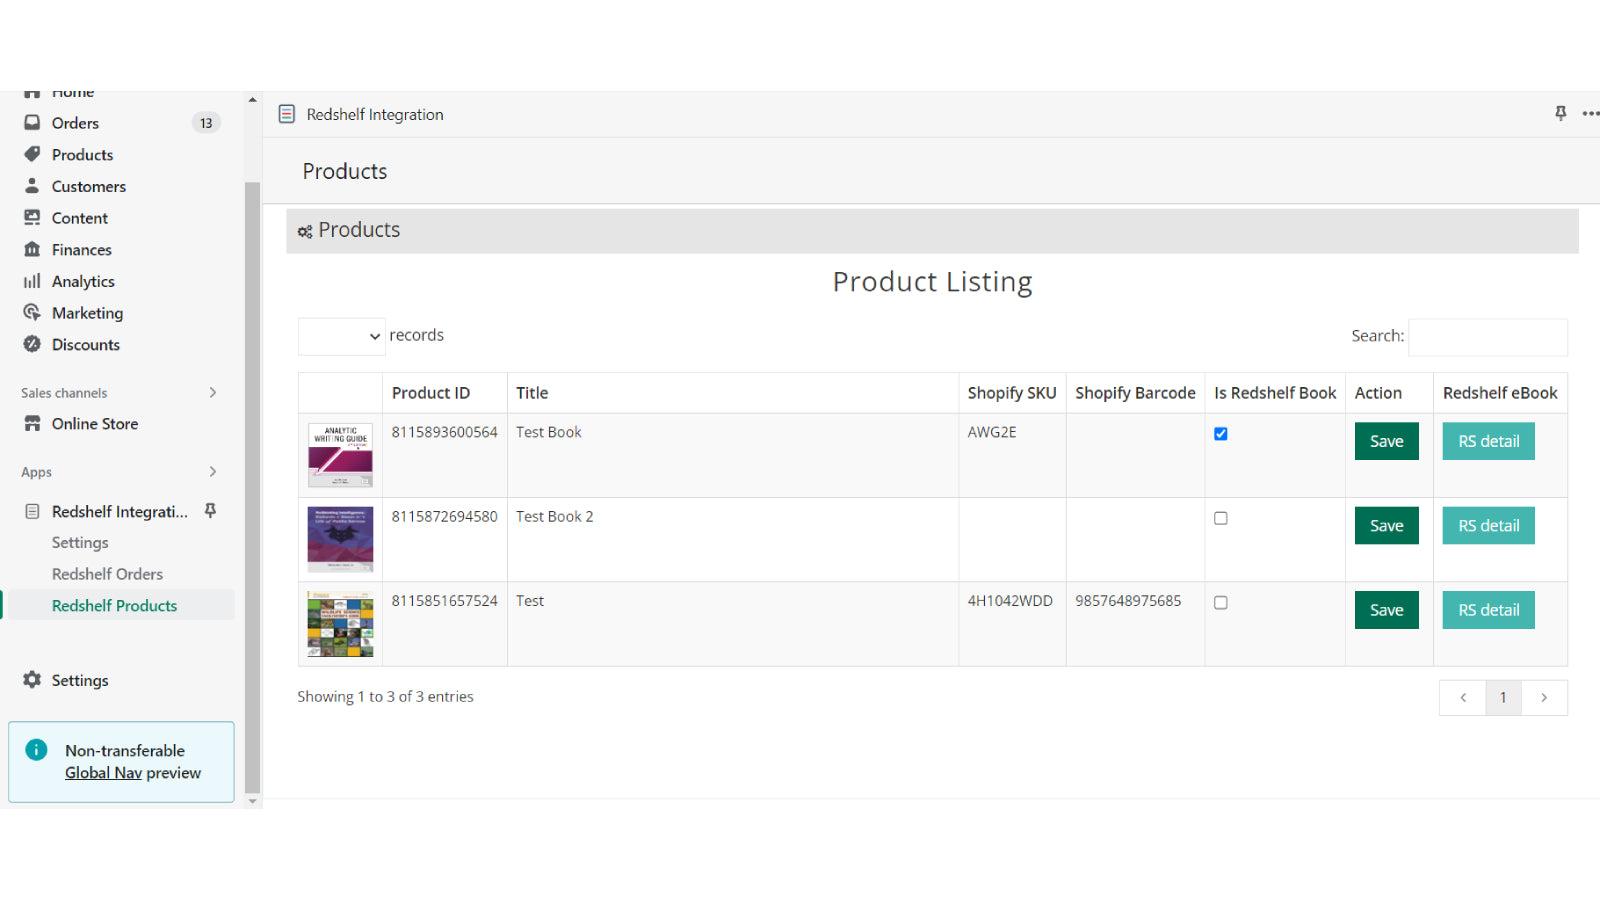Viewport: 1600px width, 900px height.
Task: Click the Finances bank icon
Action: click(32, 249)
